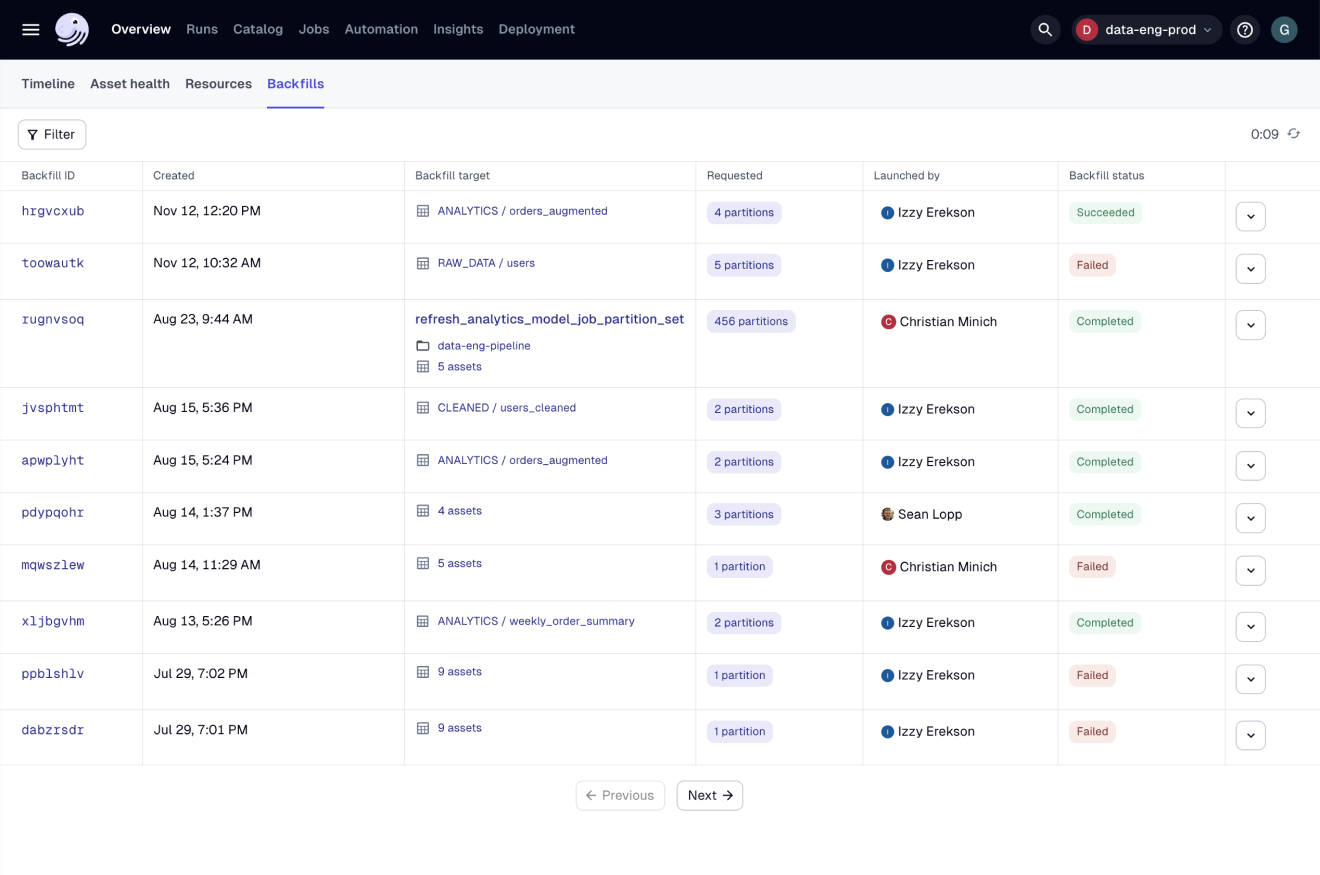Click the Failed status badge for toowautk
Viewport: 1320px width, 875px height.
[x=1091, y=264]
